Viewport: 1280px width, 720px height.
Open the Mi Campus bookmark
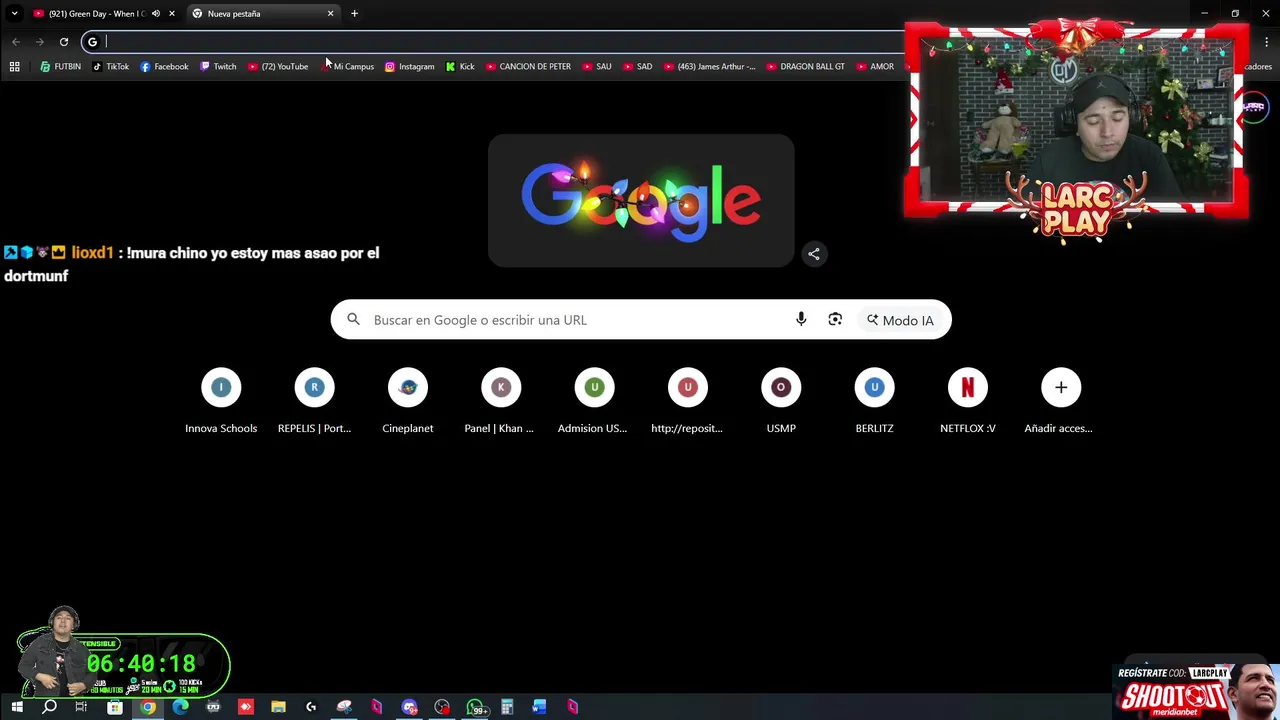click(348, 67)
